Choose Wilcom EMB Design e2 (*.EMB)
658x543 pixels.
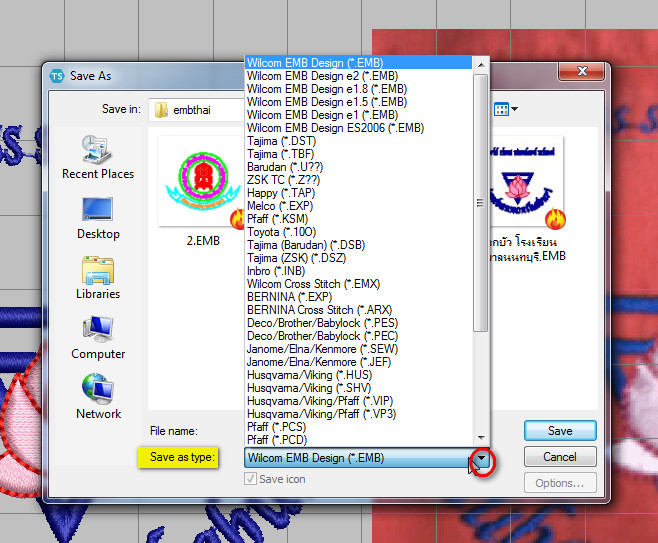click(359, 76)
